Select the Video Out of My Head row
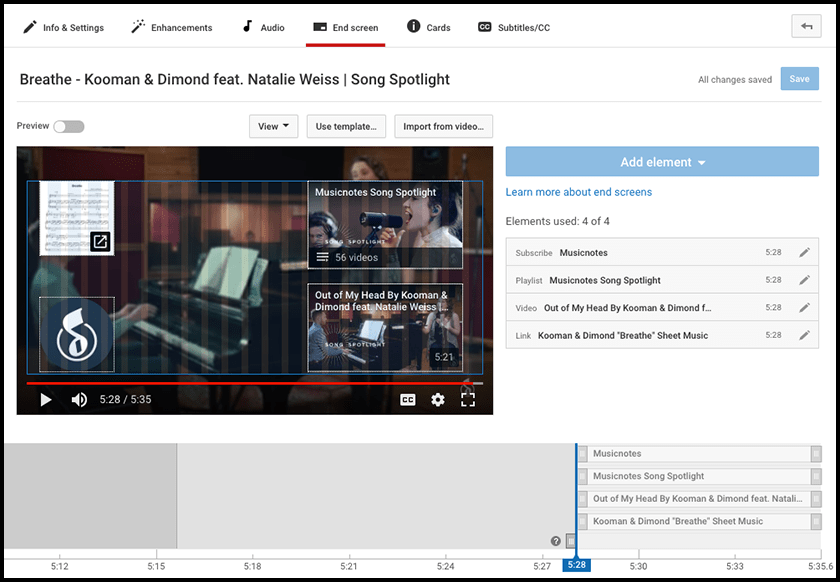The height and width of the screenshot is (582, 840). point(662,308)
